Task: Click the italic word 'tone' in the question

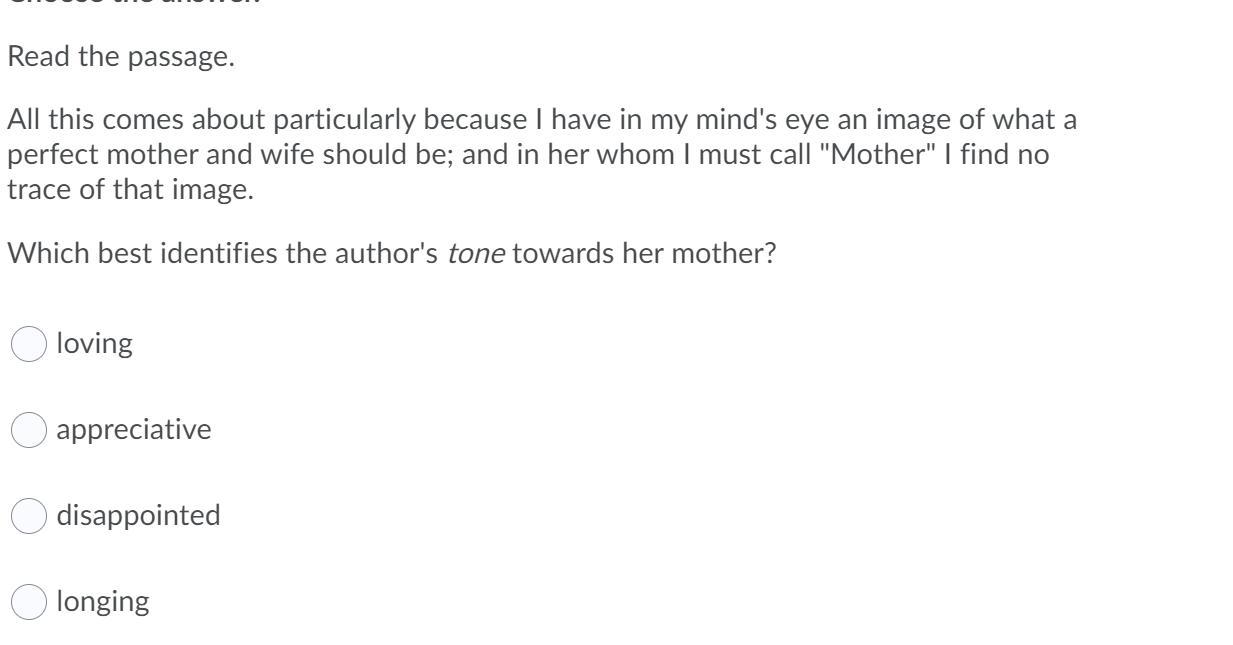Action: 475,254
